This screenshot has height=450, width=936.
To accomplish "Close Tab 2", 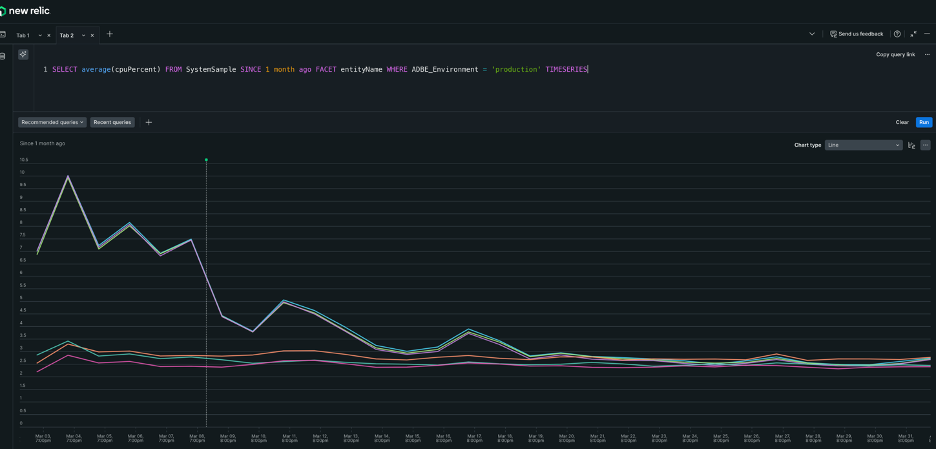I will click(x=95, y=35).
